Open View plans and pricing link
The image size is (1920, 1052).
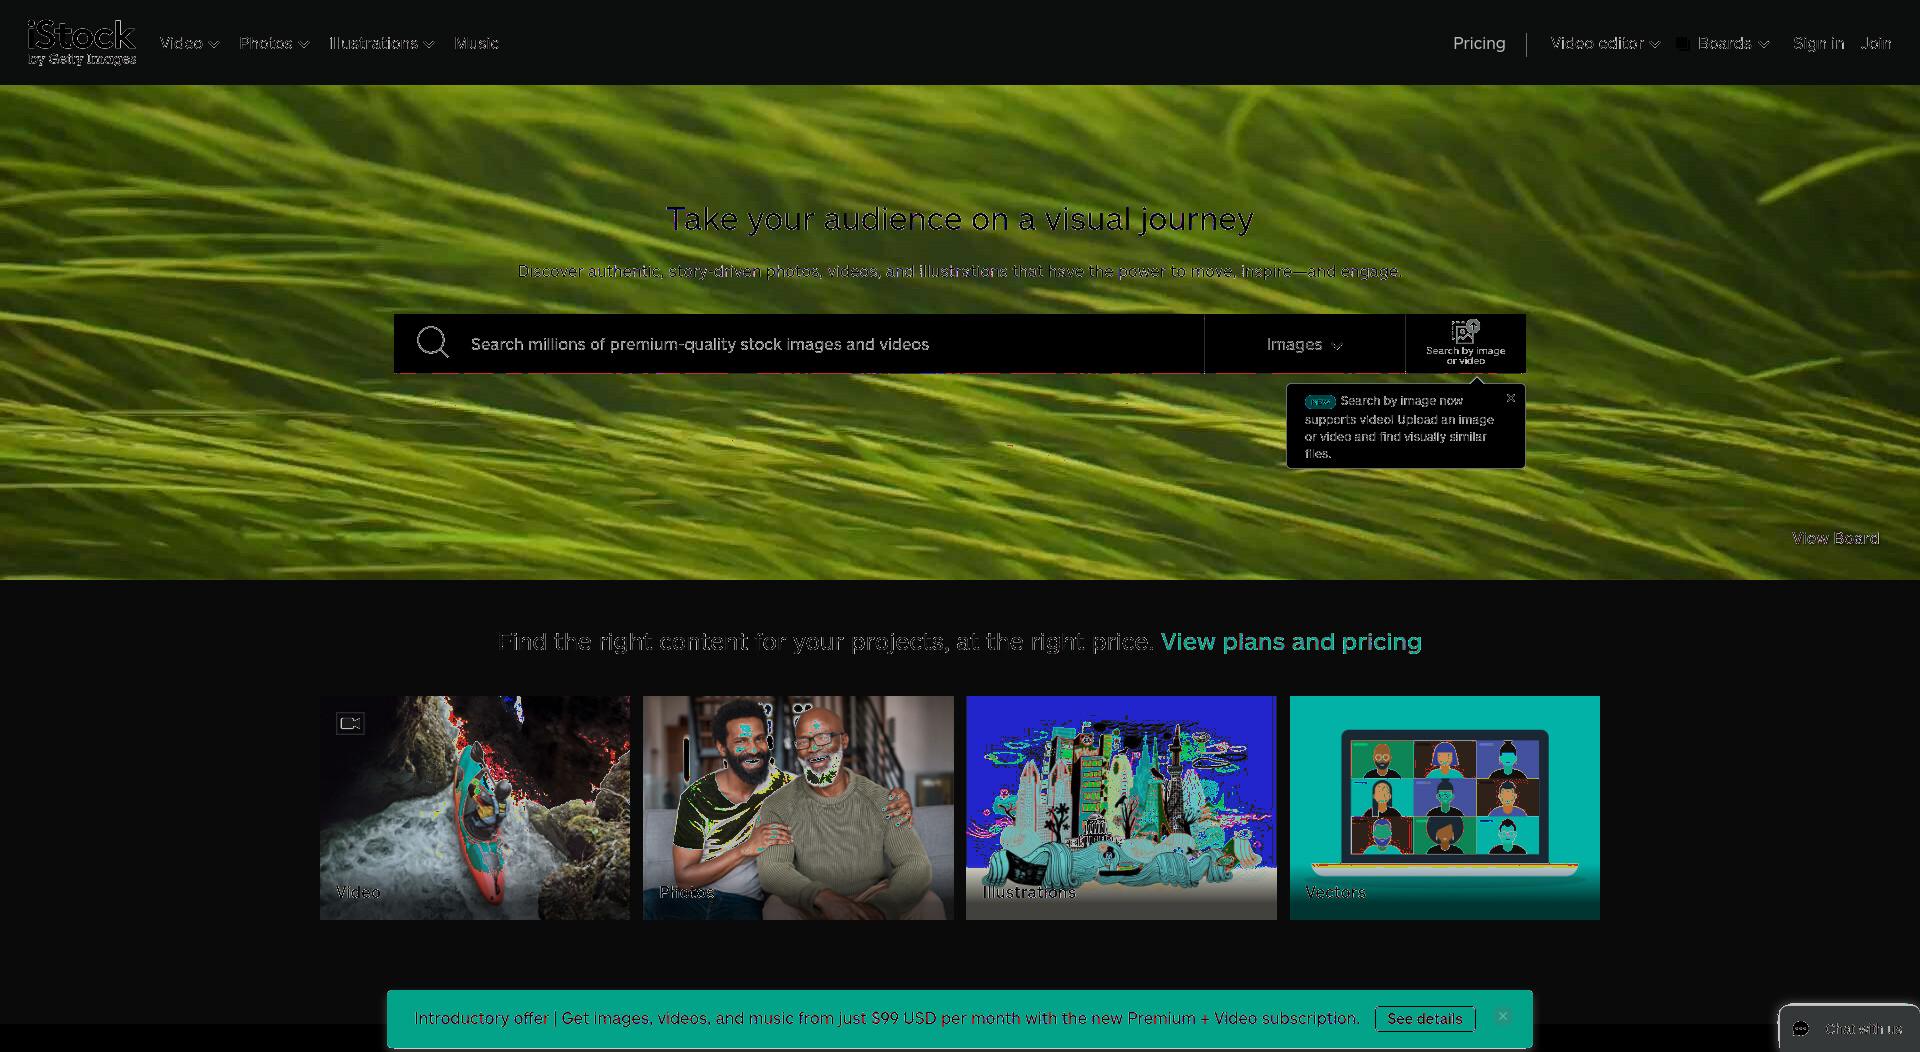coord(1291,642)
